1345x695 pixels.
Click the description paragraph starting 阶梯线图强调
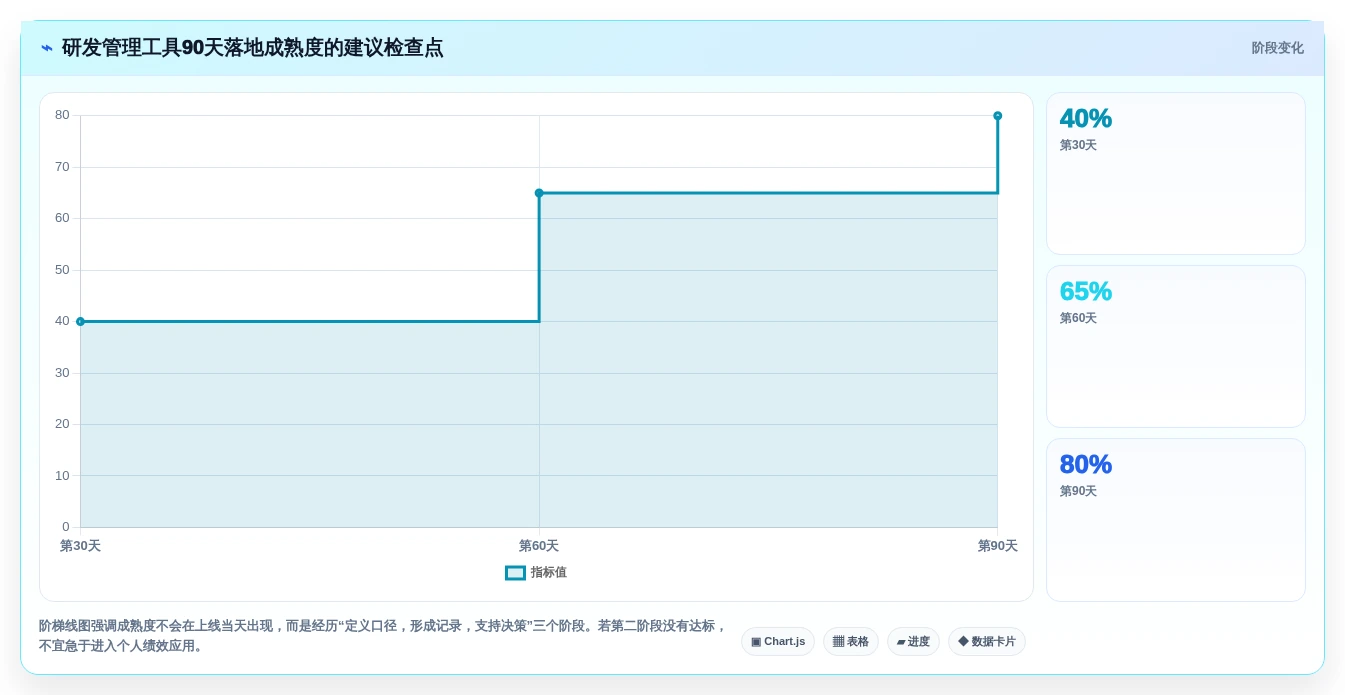point(383,636)
